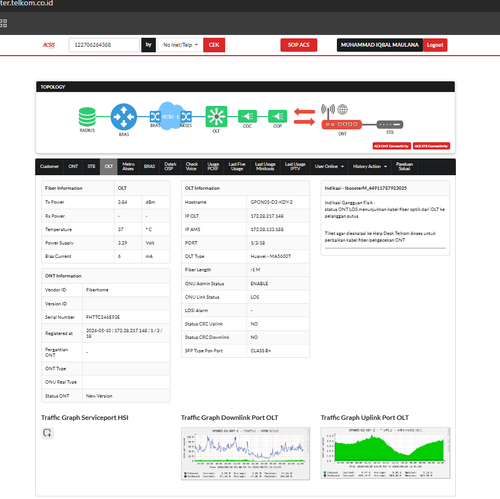Click the Fiber Length value -1 M
This screenshot has height=499, width=500.
[x=255, y=270]
